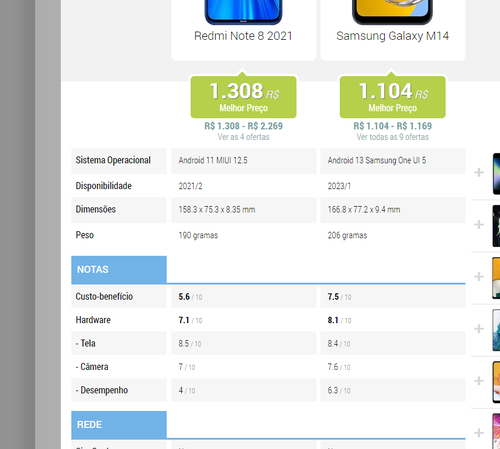This screenshot has height=449, width=500.
Task: Select the REDE section header
Action: tap(119, 425)
